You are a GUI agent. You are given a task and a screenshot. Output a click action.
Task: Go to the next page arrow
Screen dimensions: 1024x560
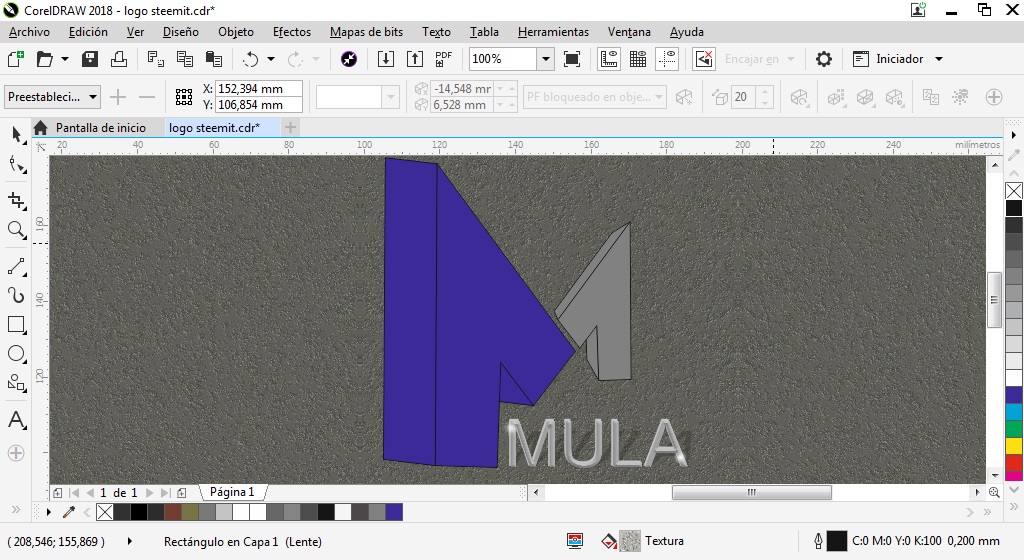[150, 493]
